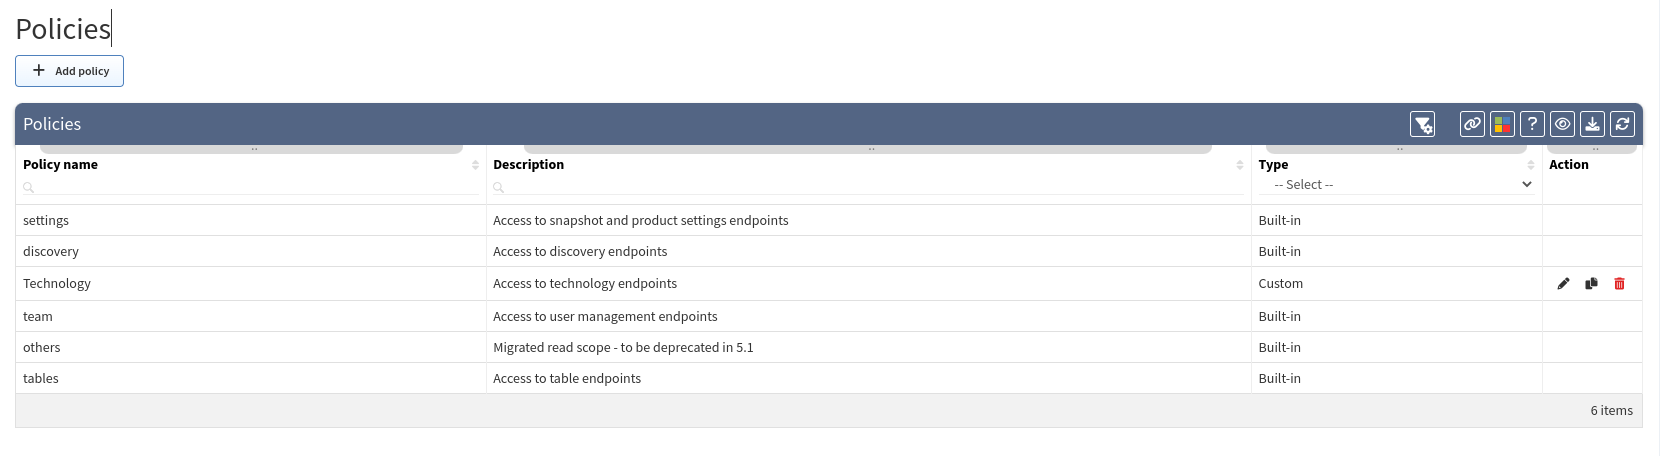This screenshot has height=456, width=1660.
Task: Sort by the Description column arrows
Action: 1240,165
